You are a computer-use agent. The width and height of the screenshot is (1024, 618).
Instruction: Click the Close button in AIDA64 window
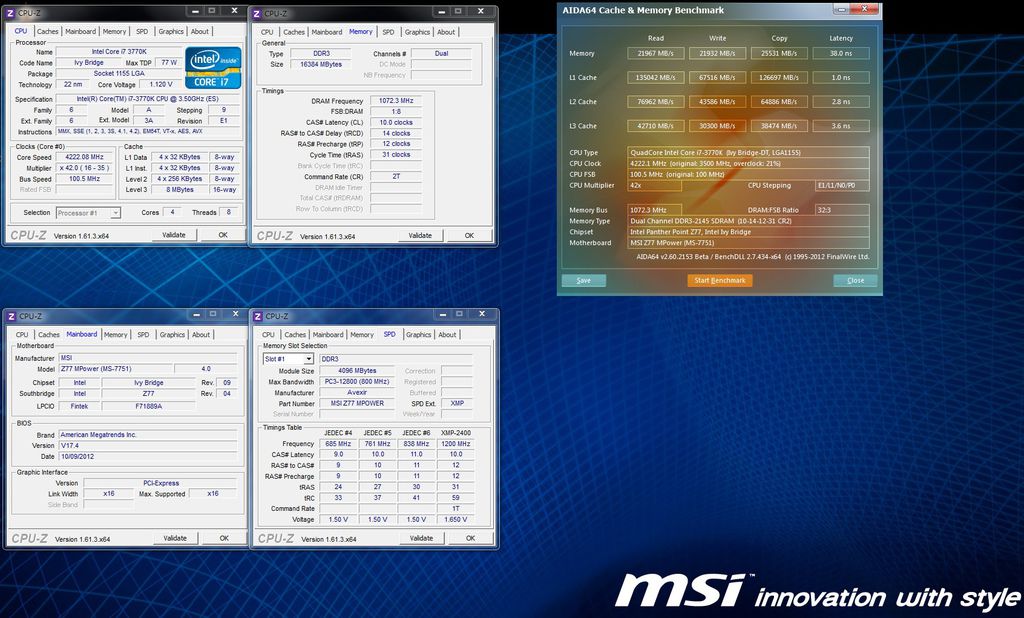(x=856, y=280)
